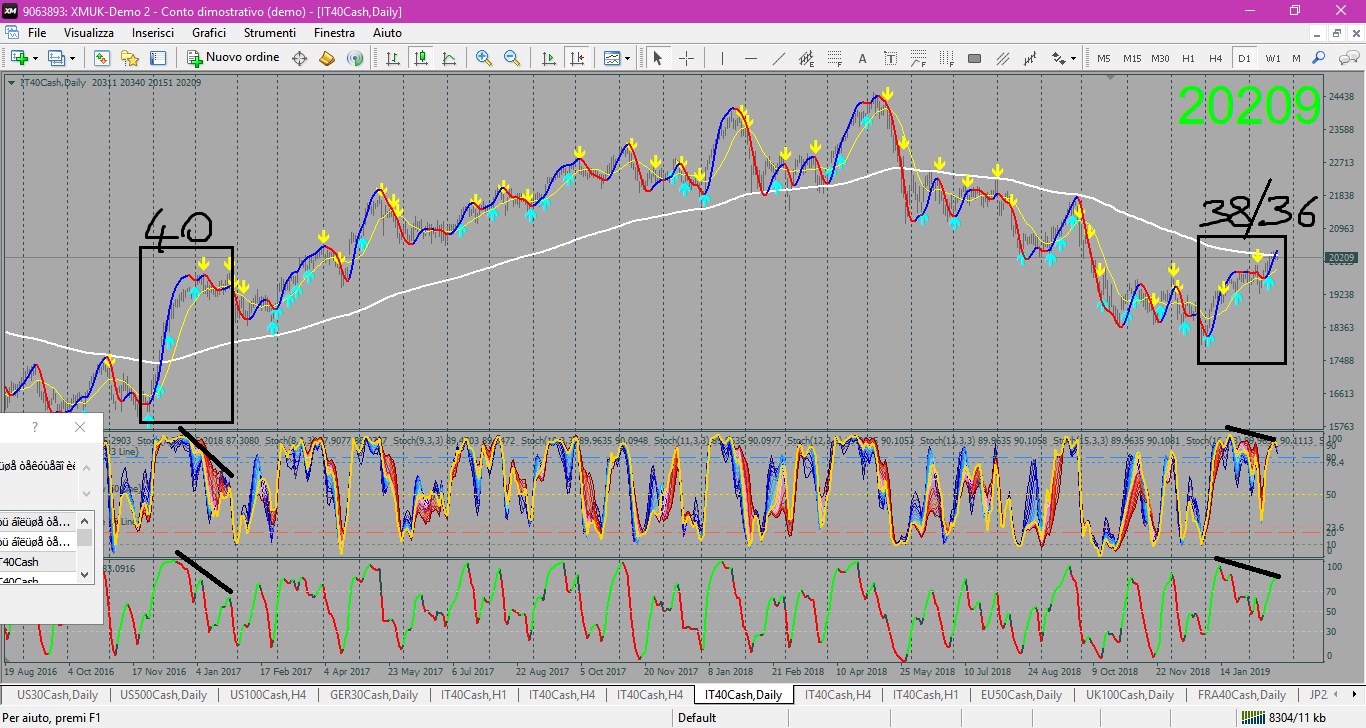The height and width of the screenshot is (728, 1366).
Task: Toggle AutoTrading signal icon
Action: 354,58
